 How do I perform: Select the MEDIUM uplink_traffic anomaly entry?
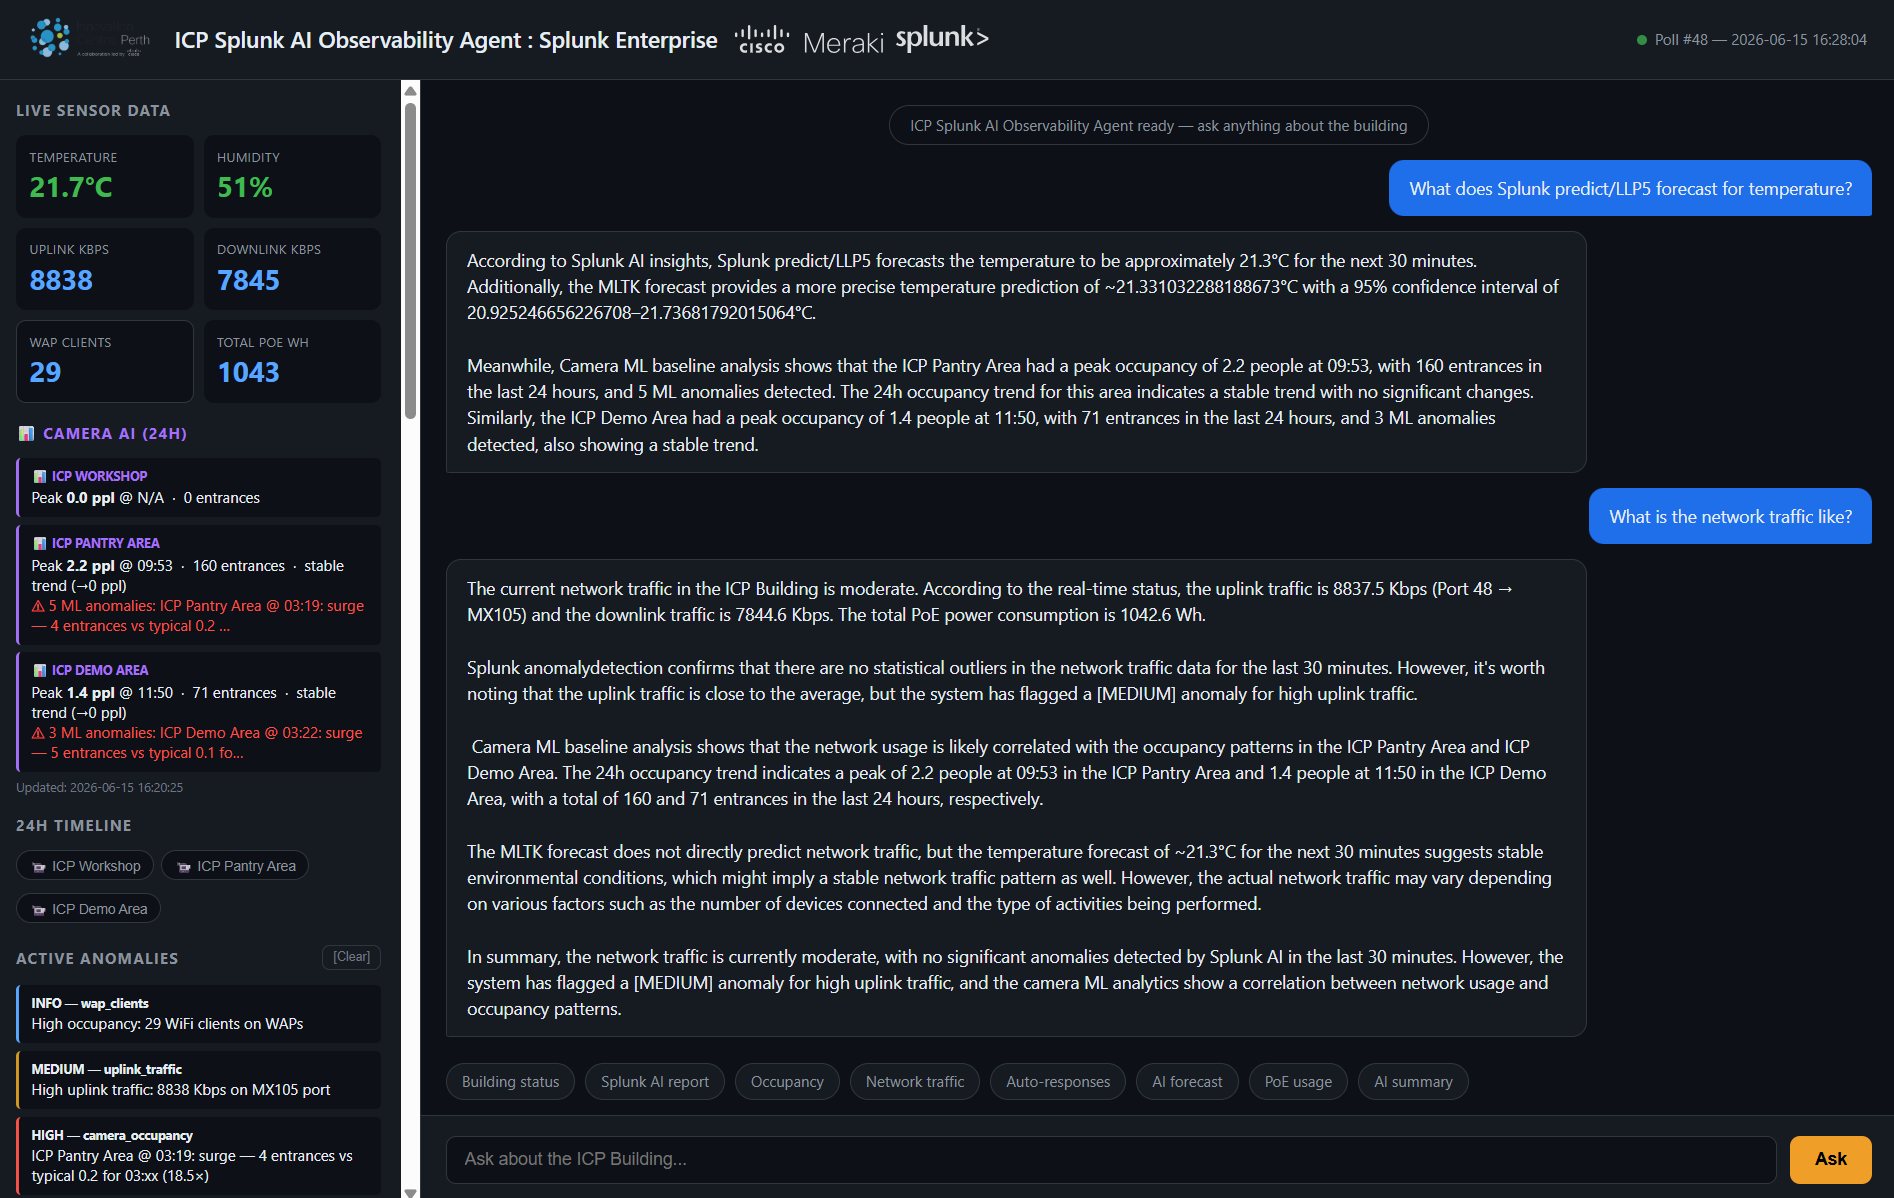click(198, 1080)
